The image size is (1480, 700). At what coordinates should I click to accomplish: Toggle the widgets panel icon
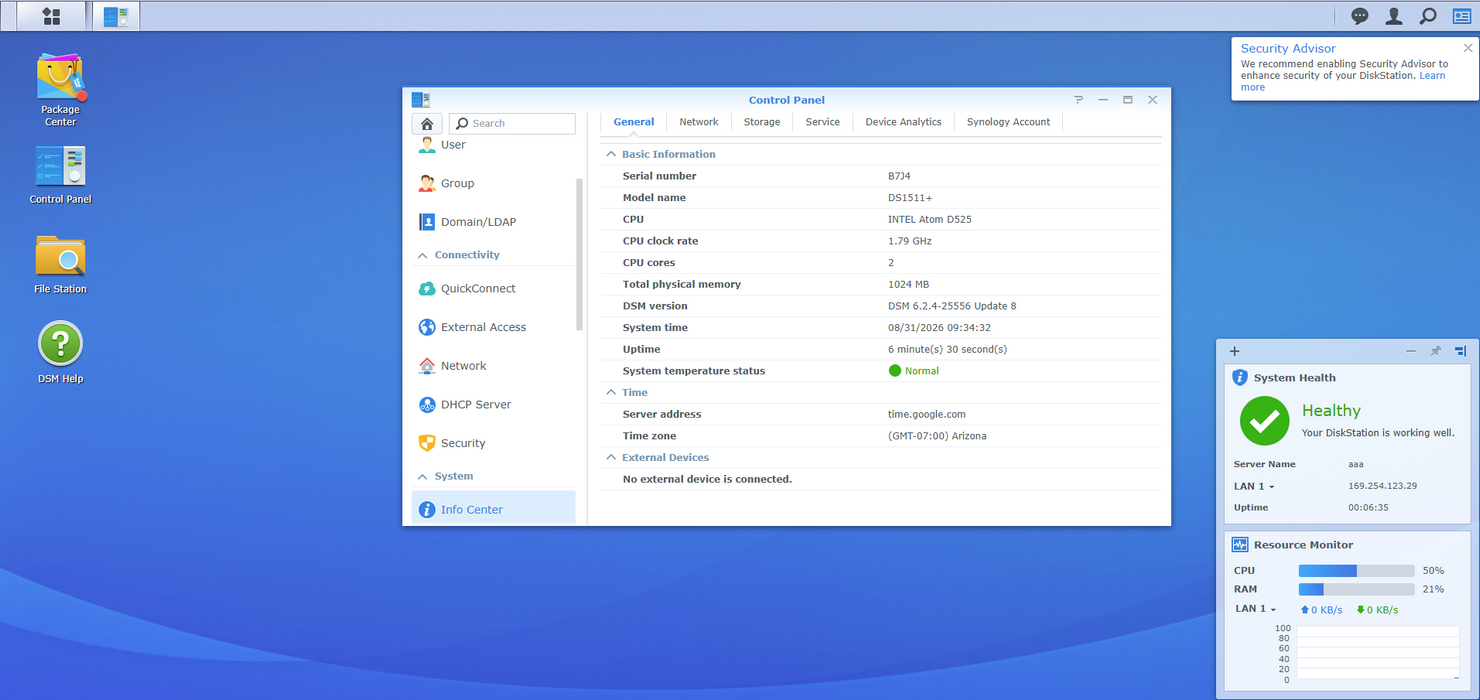[1461, 16]
